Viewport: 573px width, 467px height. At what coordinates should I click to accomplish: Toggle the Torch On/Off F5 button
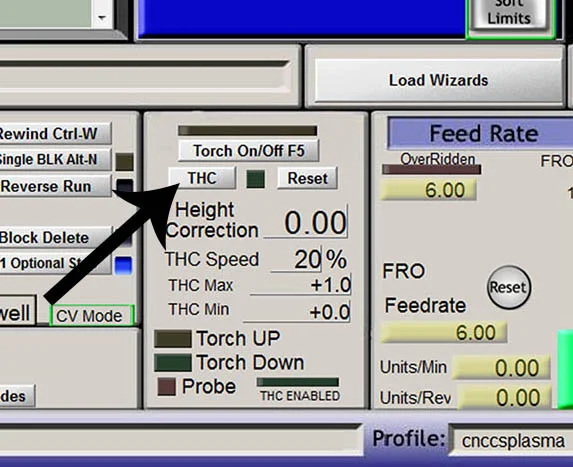[x=248, y=151]
